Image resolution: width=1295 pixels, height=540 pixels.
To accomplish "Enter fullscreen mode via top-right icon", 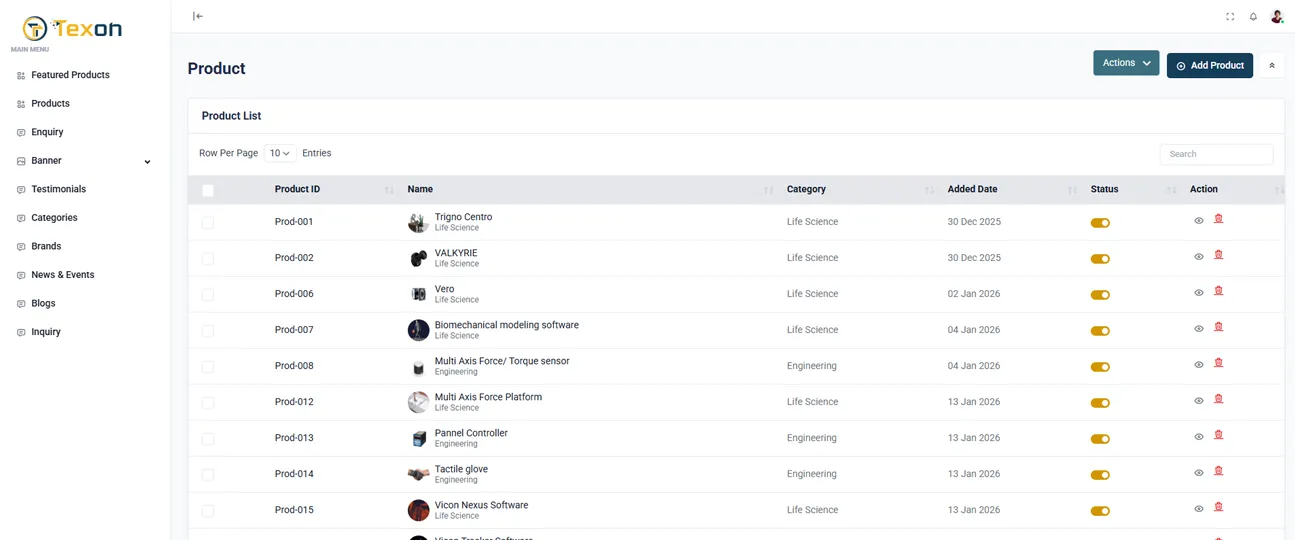I will pos(1230,17).
